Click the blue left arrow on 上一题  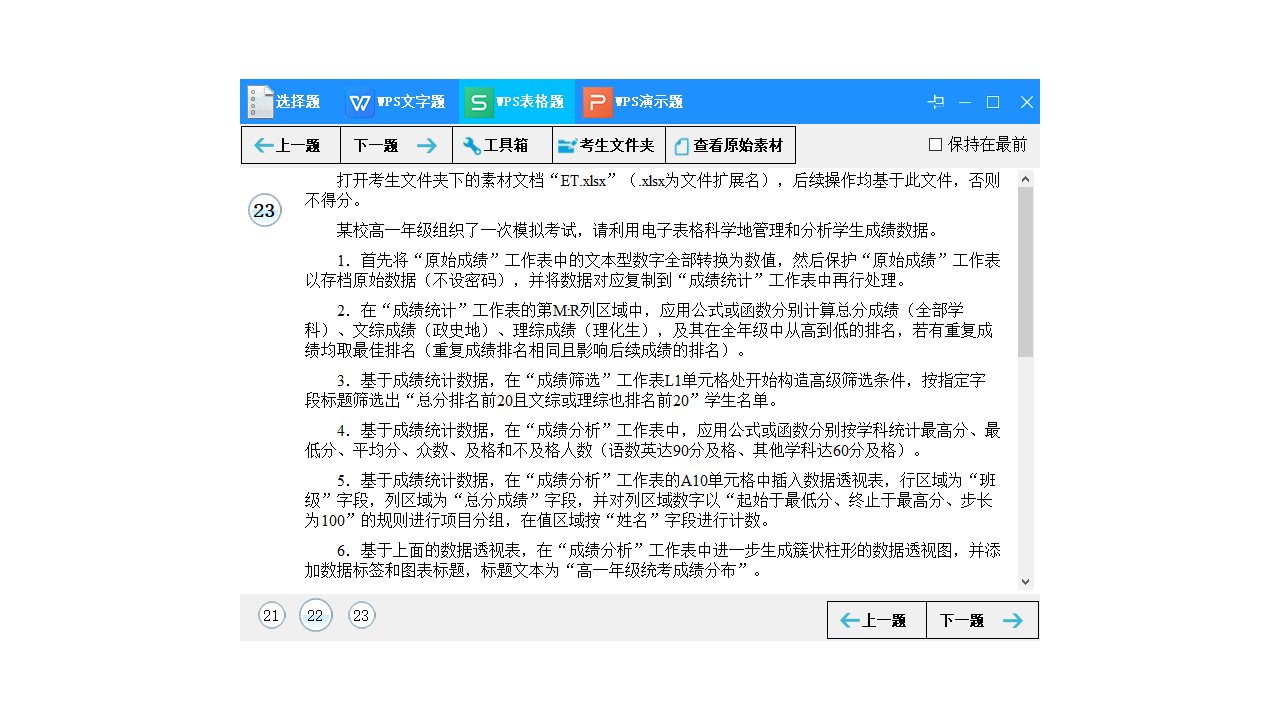pyautogui.click(x=260, y=144)
